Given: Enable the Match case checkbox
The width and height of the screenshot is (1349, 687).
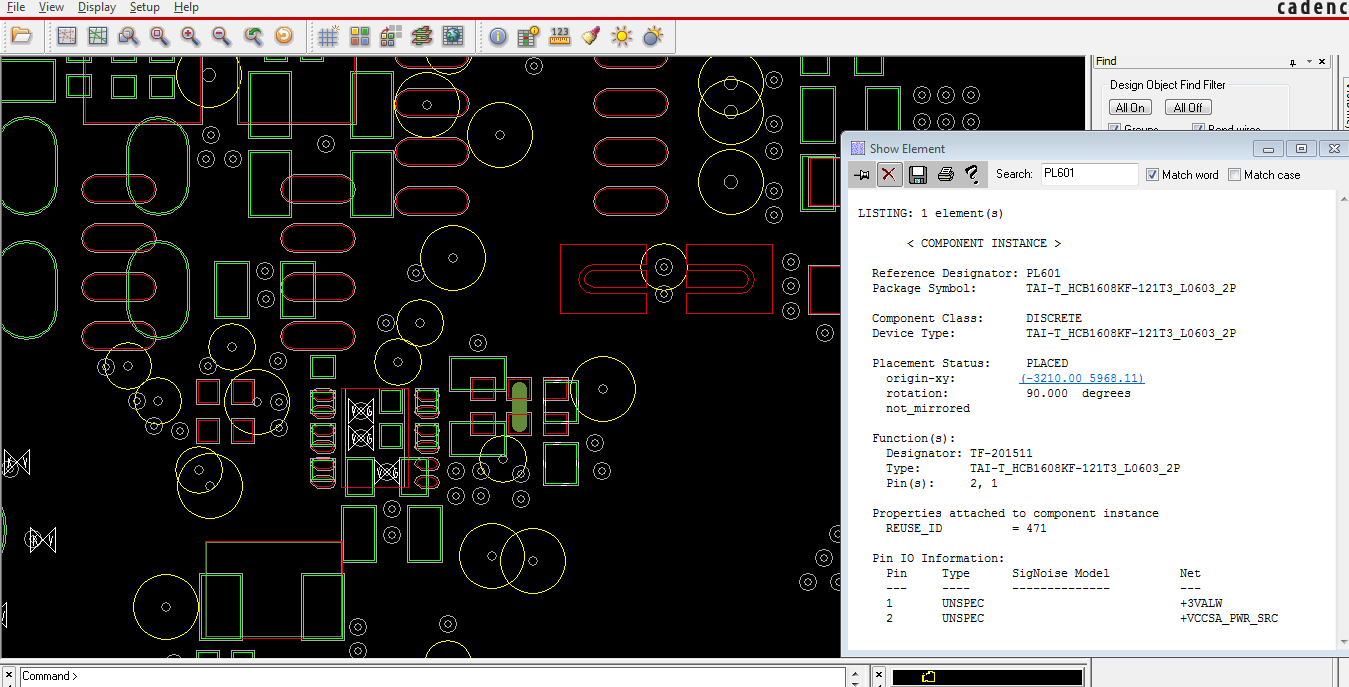Looking at the screenshot, I should pyautogui.click(x=1235, y=175).
